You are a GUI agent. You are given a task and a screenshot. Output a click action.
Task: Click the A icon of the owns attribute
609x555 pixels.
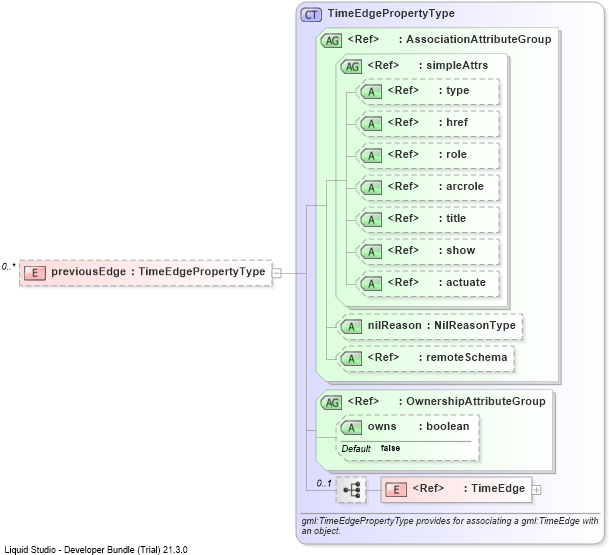pyautogui.click(x=351, y=428)
